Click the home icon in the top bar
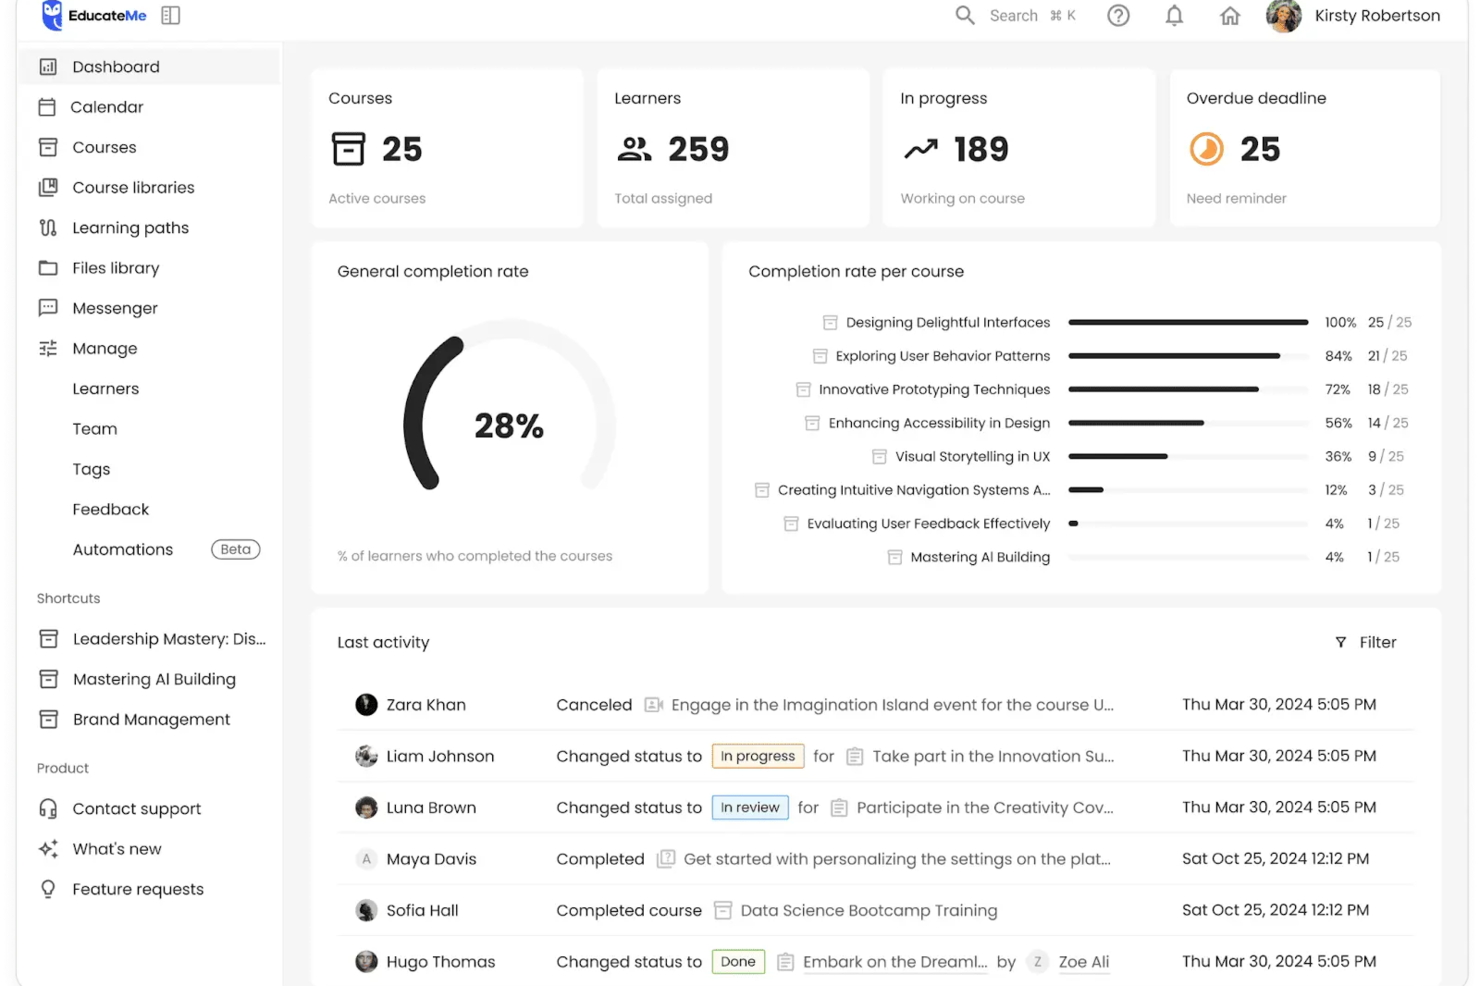 coord(1229,15)
